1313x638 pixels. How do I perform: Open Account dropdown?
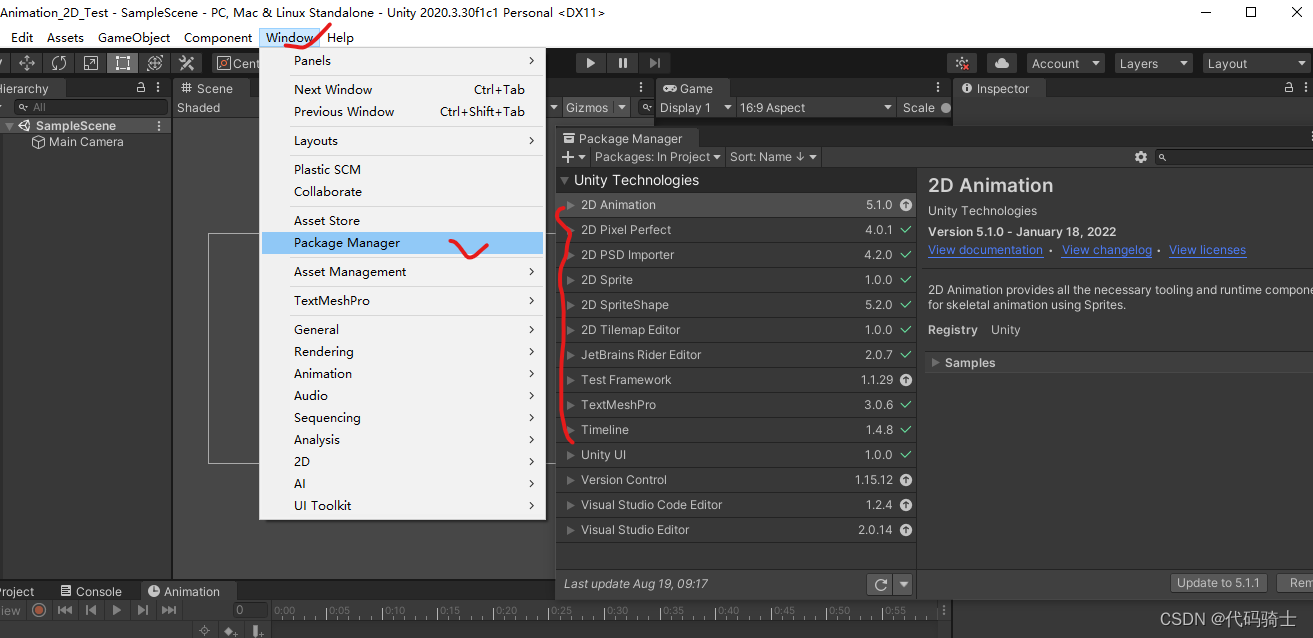[x=1065, y=63]
